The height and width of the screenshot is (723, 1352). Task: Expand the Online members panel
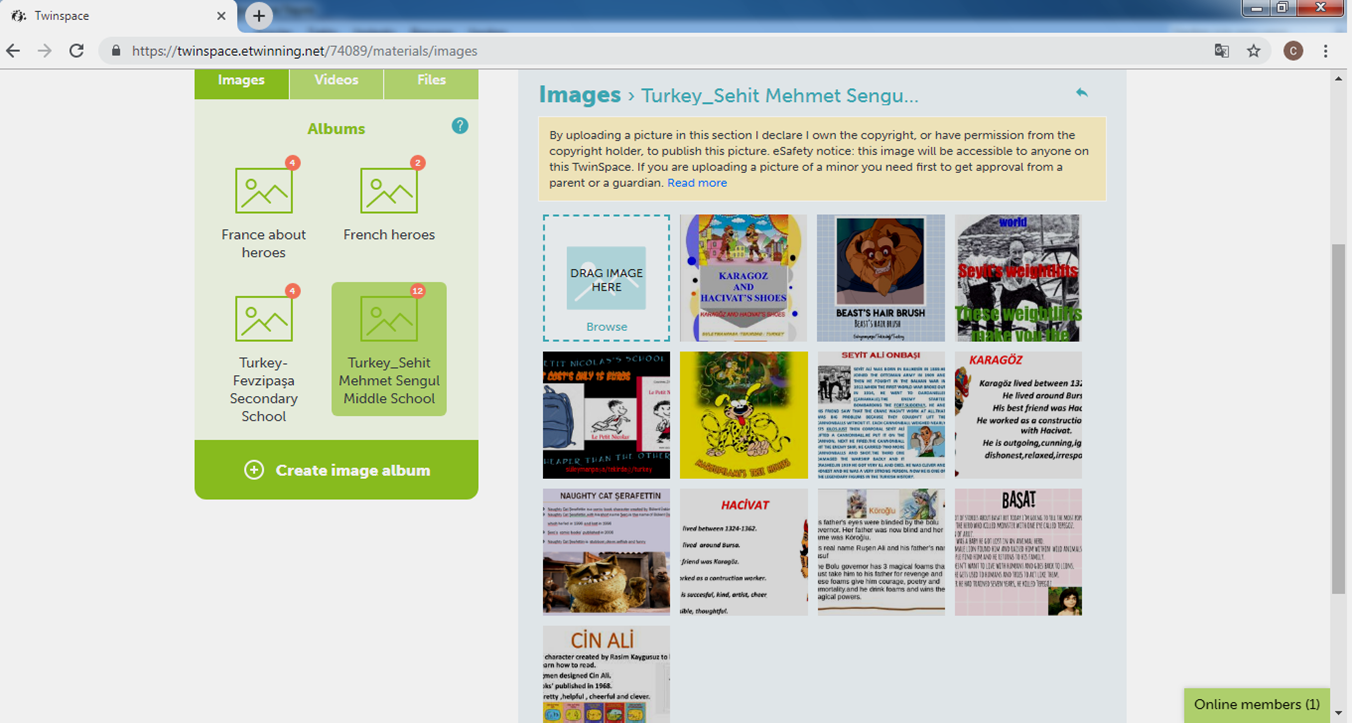[x=1256, y=705]
